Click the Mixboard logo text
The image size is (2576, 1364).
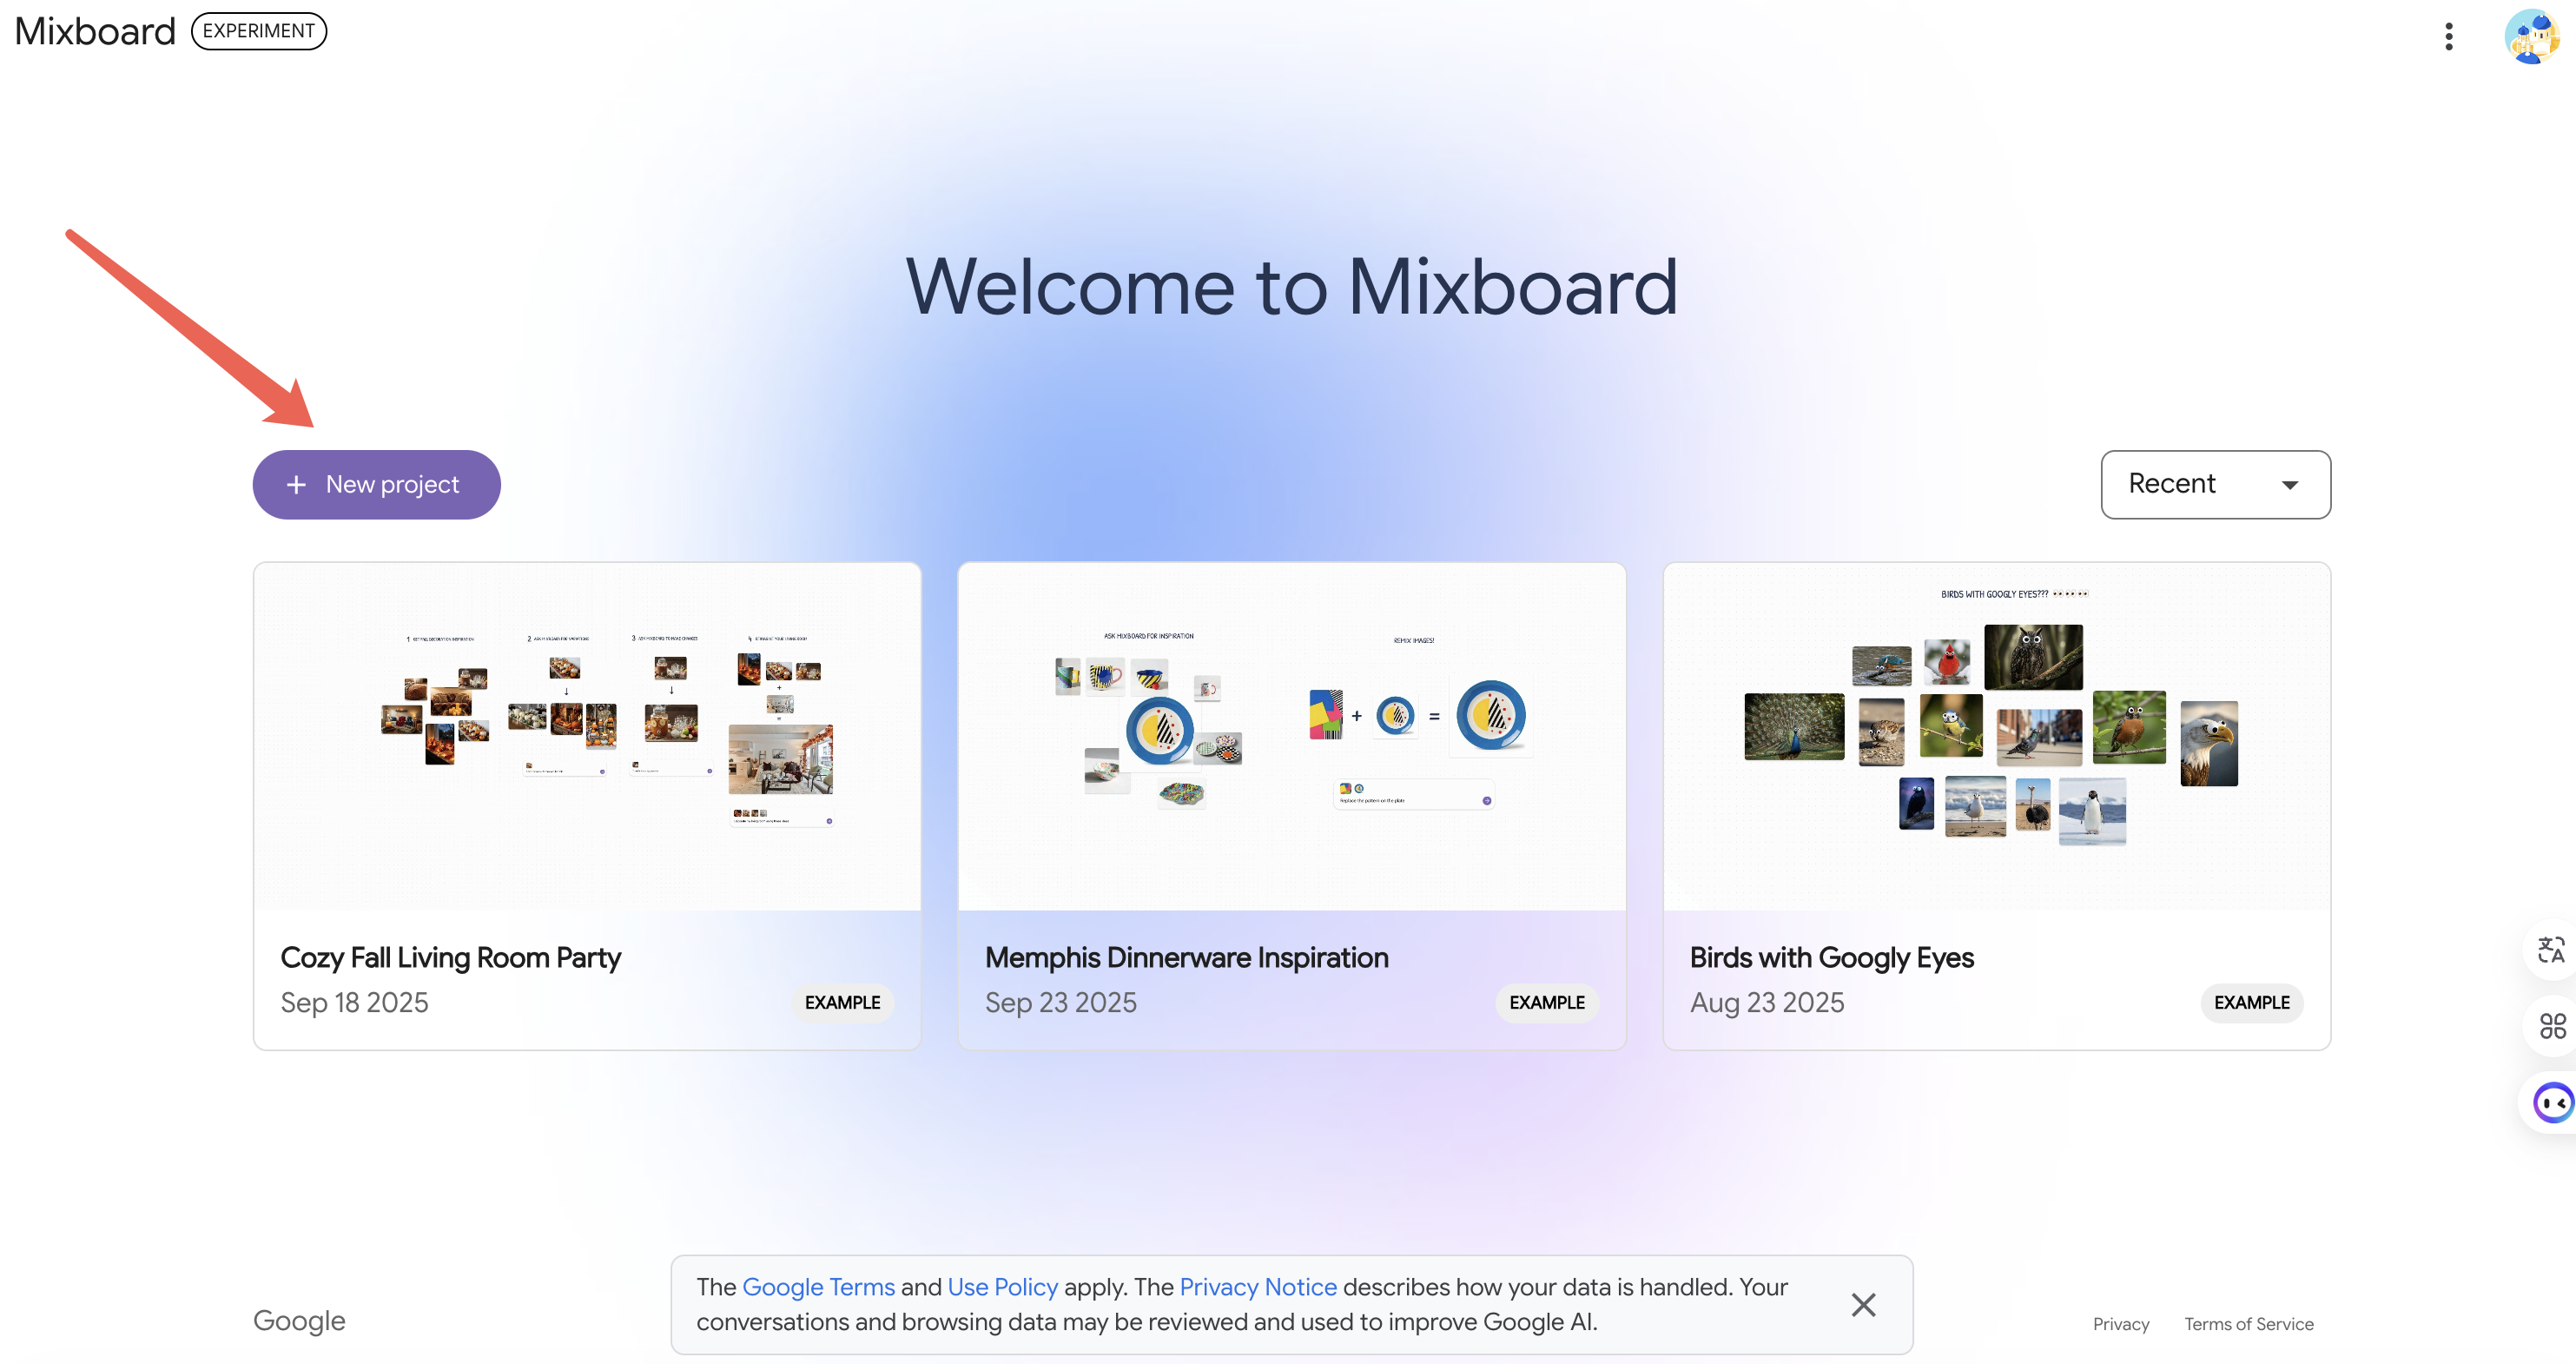[x=95, y=32]
